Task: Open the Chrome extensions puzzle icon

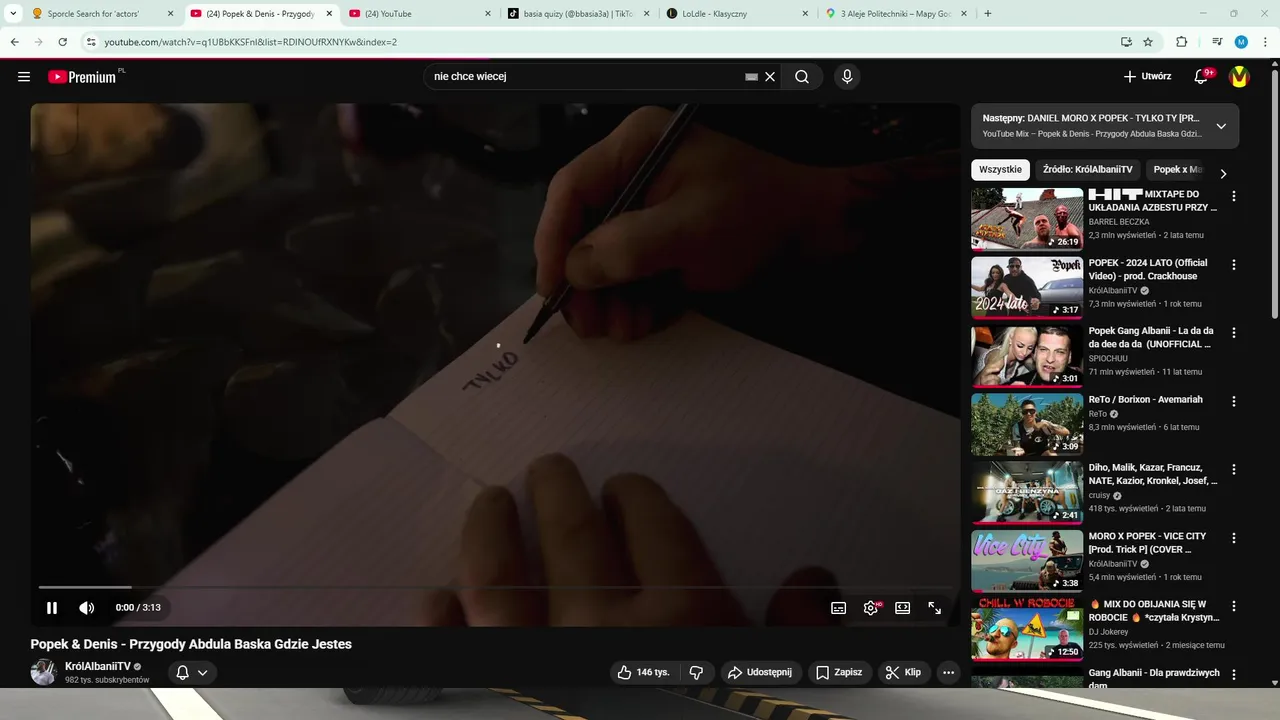Action: tap(1181, 42)
